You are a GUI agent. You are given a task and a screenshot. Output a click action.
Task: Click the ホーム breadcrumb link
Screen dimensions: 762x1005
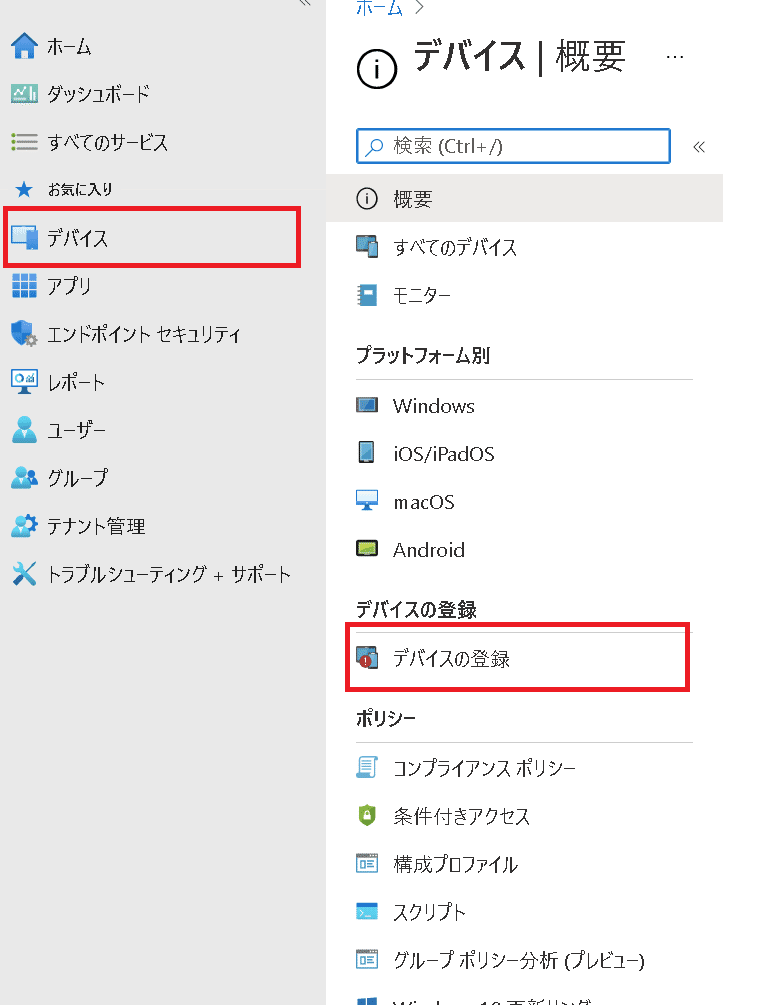pos(379,8)
